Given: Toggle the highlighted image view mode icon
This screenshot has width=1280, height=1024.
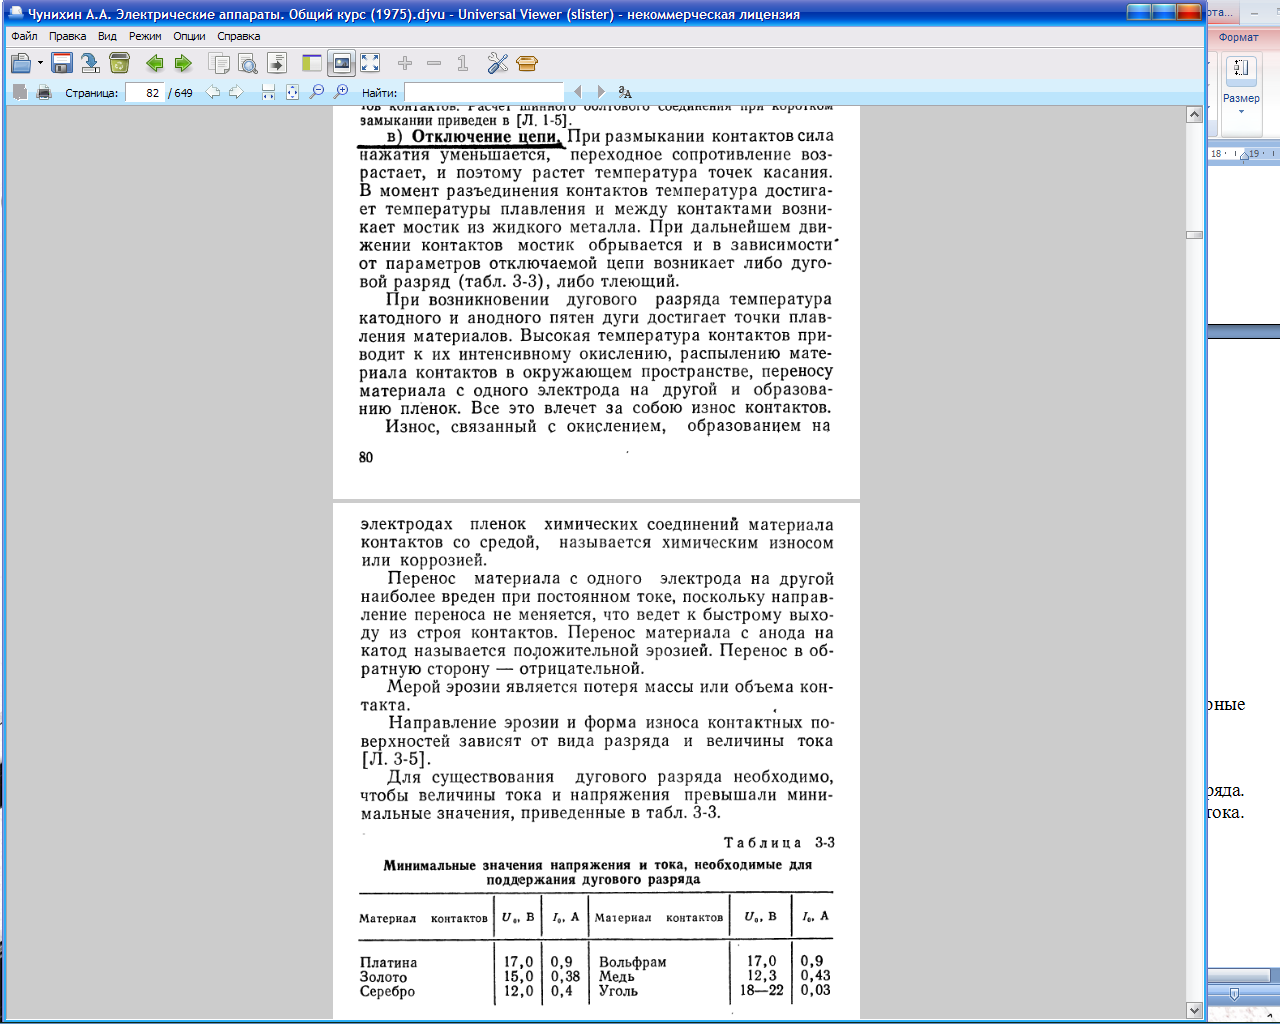Looking at the screenshot, I should pos(341,63).
